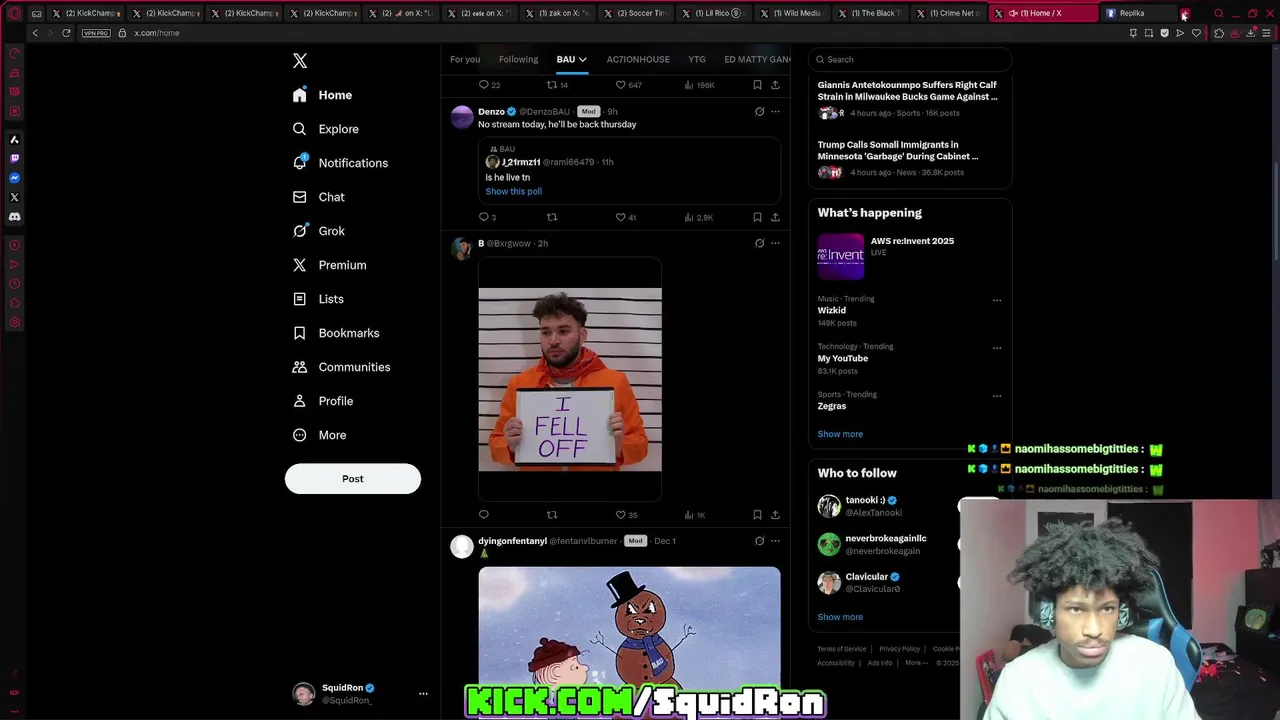Switch to AC7IONHOUSE tab
Image resolution: width=1280 pixels, height=720 pixels.
point(638,60)
